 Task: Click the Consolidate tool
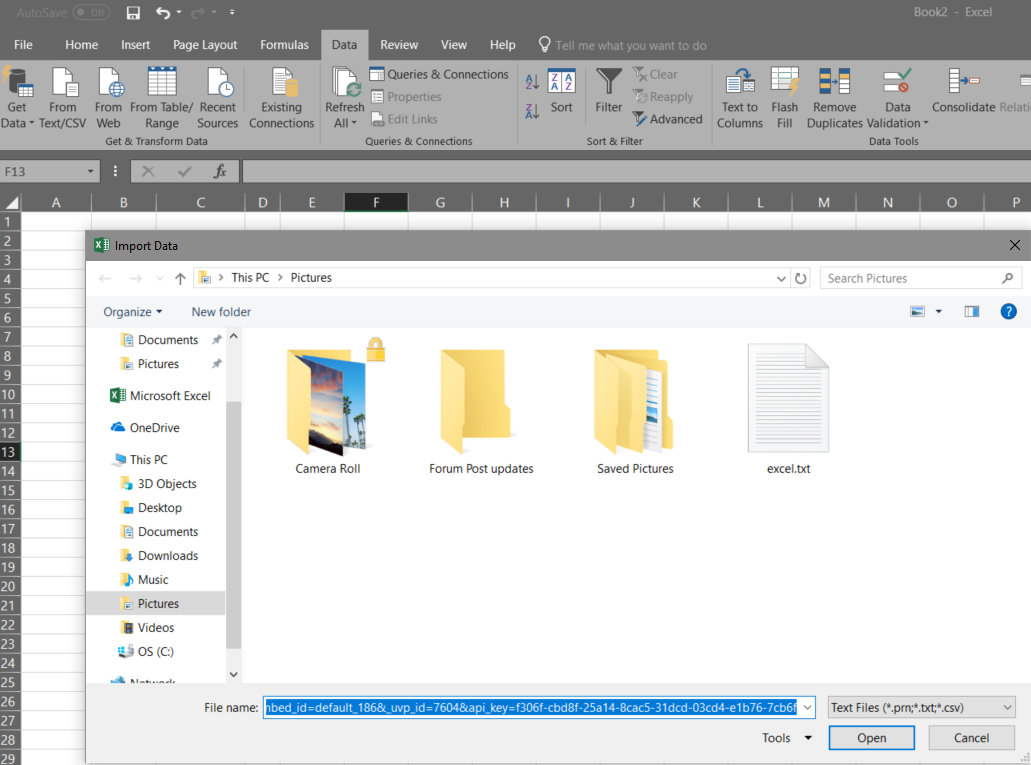pyautogui.click(x=964, y=91)
